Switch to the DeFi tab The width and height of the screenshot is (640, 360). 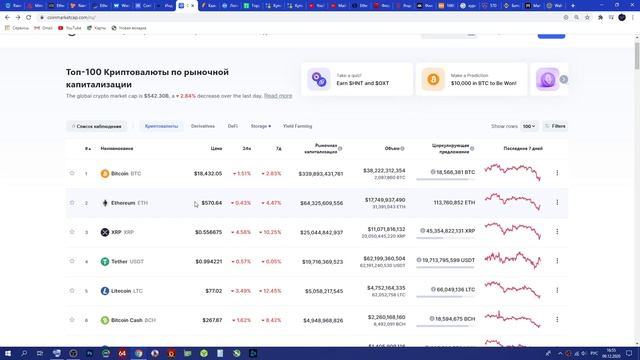(233, 127)
